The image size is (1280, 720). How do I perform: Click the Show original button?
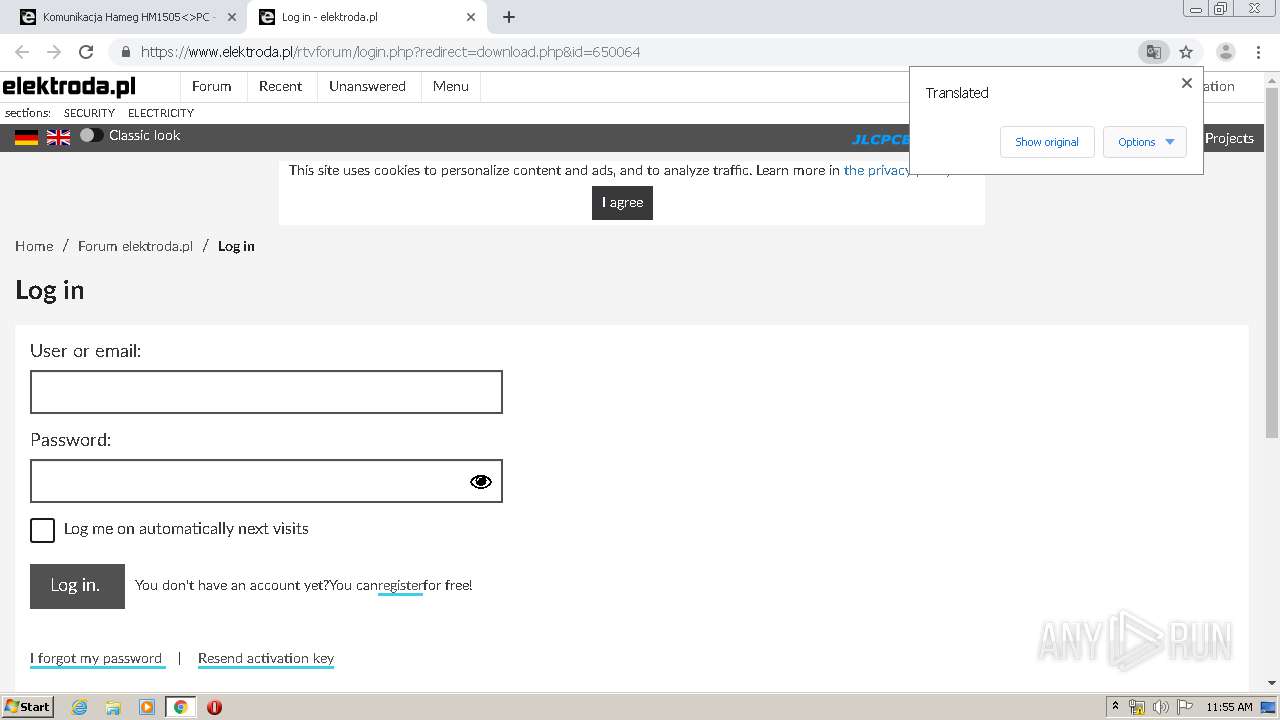(x=1047, y=142)
